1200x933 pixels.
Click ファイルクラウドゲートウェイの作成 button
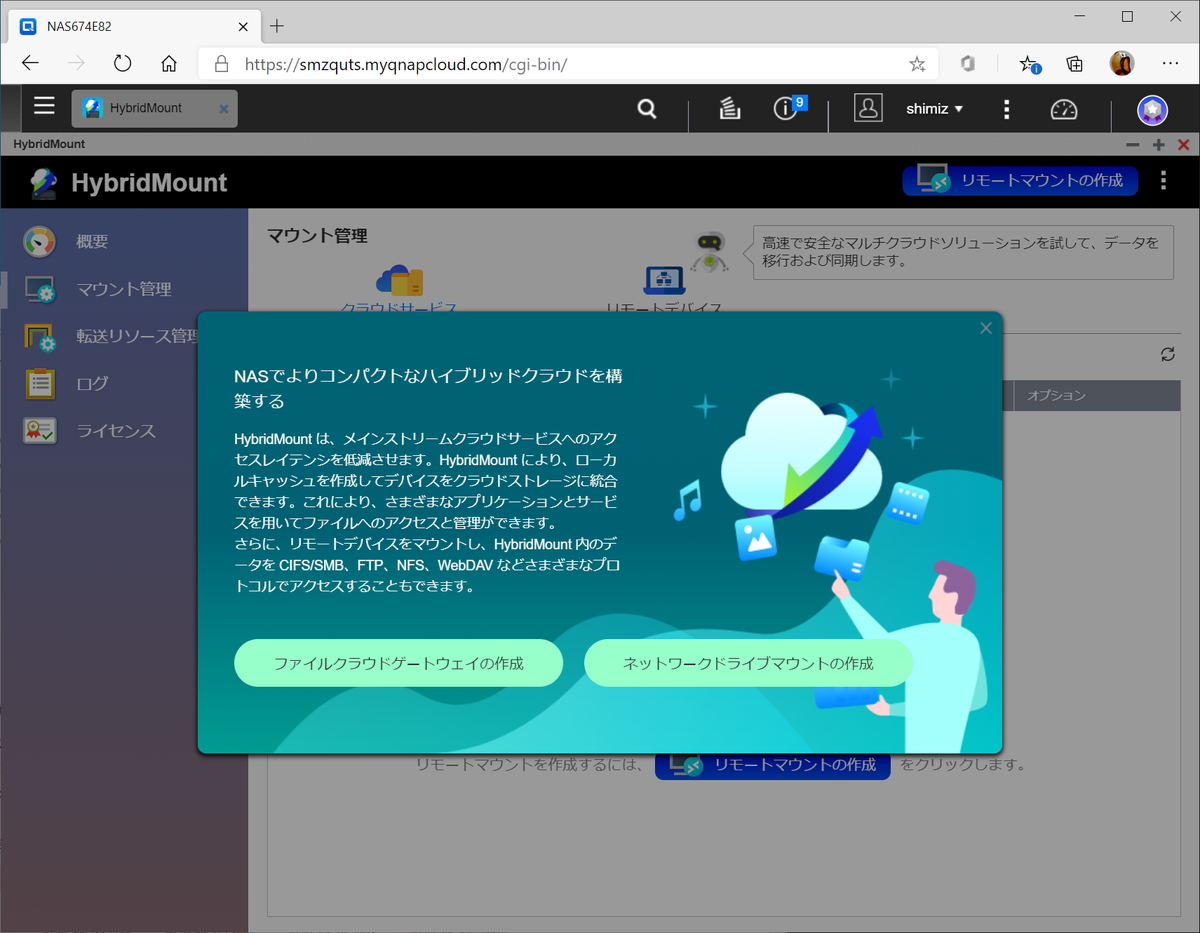pyautogui.click(x=398, y=663)
